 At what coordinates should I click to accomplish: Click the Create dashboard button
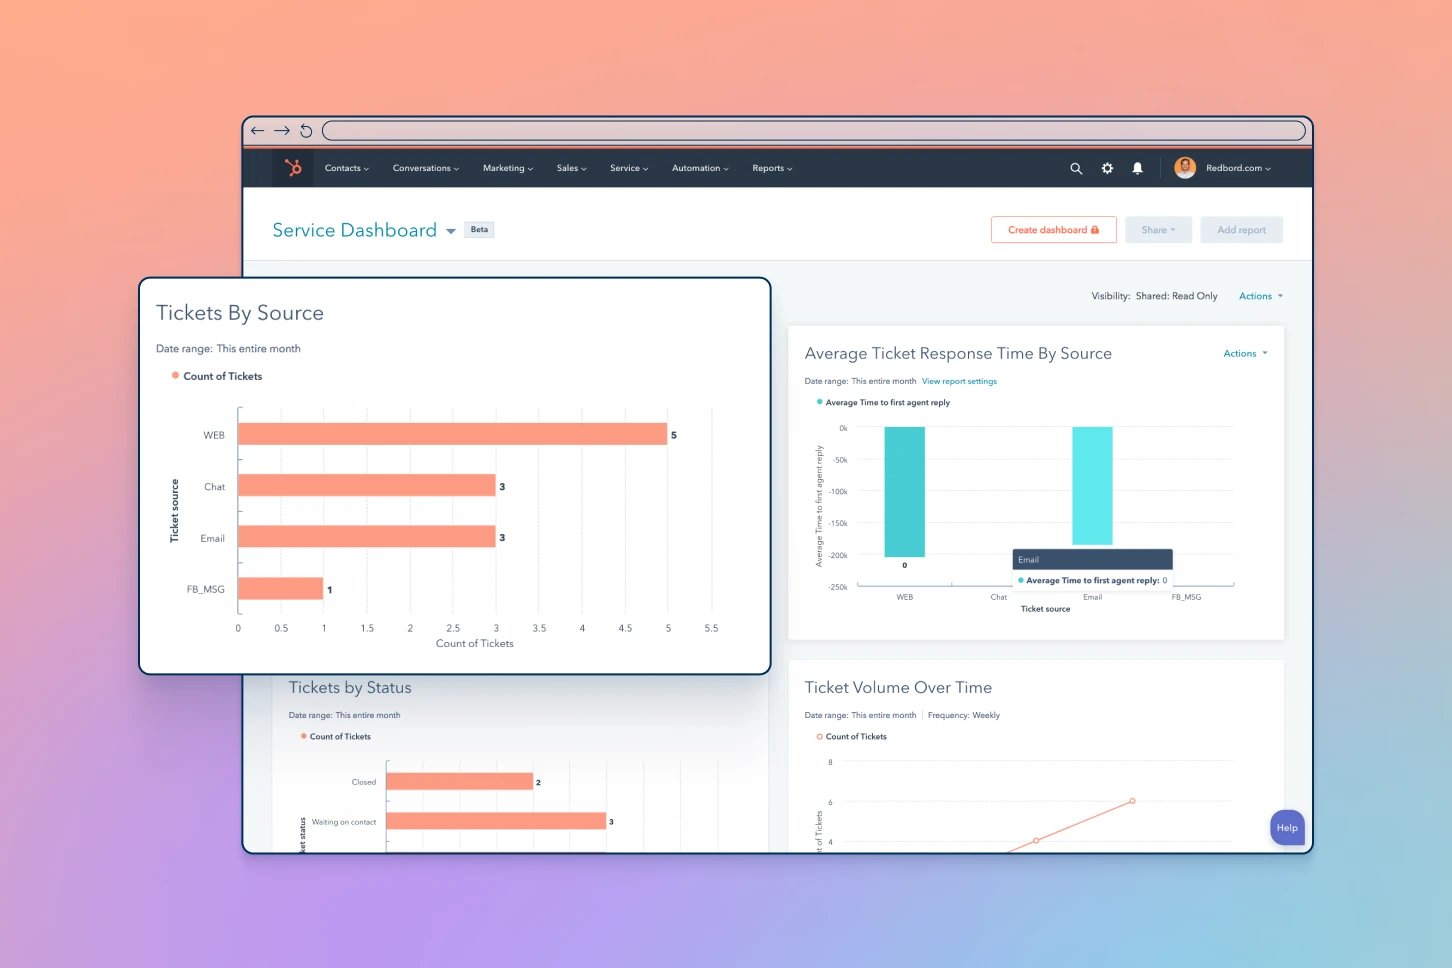[1053, 230]
